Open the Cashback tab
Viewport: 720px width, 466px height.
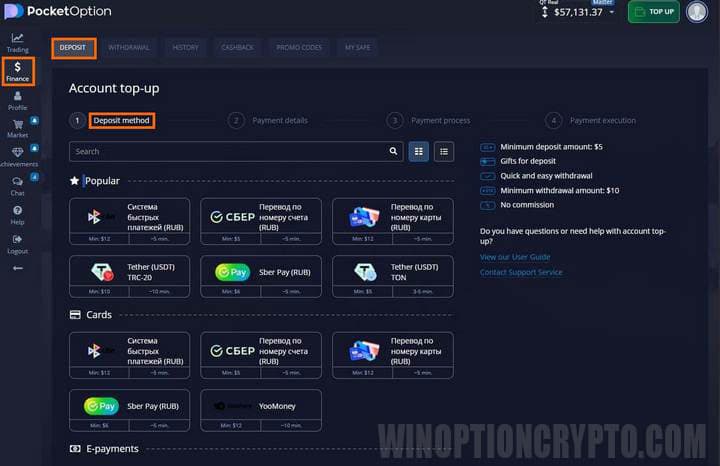tap(238, 47)
